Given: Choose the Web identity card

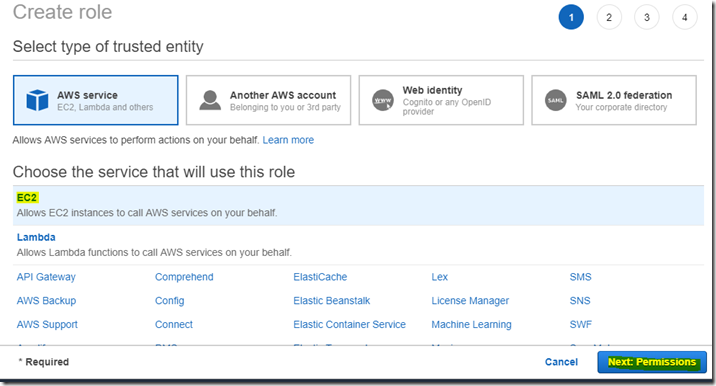Looking at the screenshot, I should coord(441,100).
